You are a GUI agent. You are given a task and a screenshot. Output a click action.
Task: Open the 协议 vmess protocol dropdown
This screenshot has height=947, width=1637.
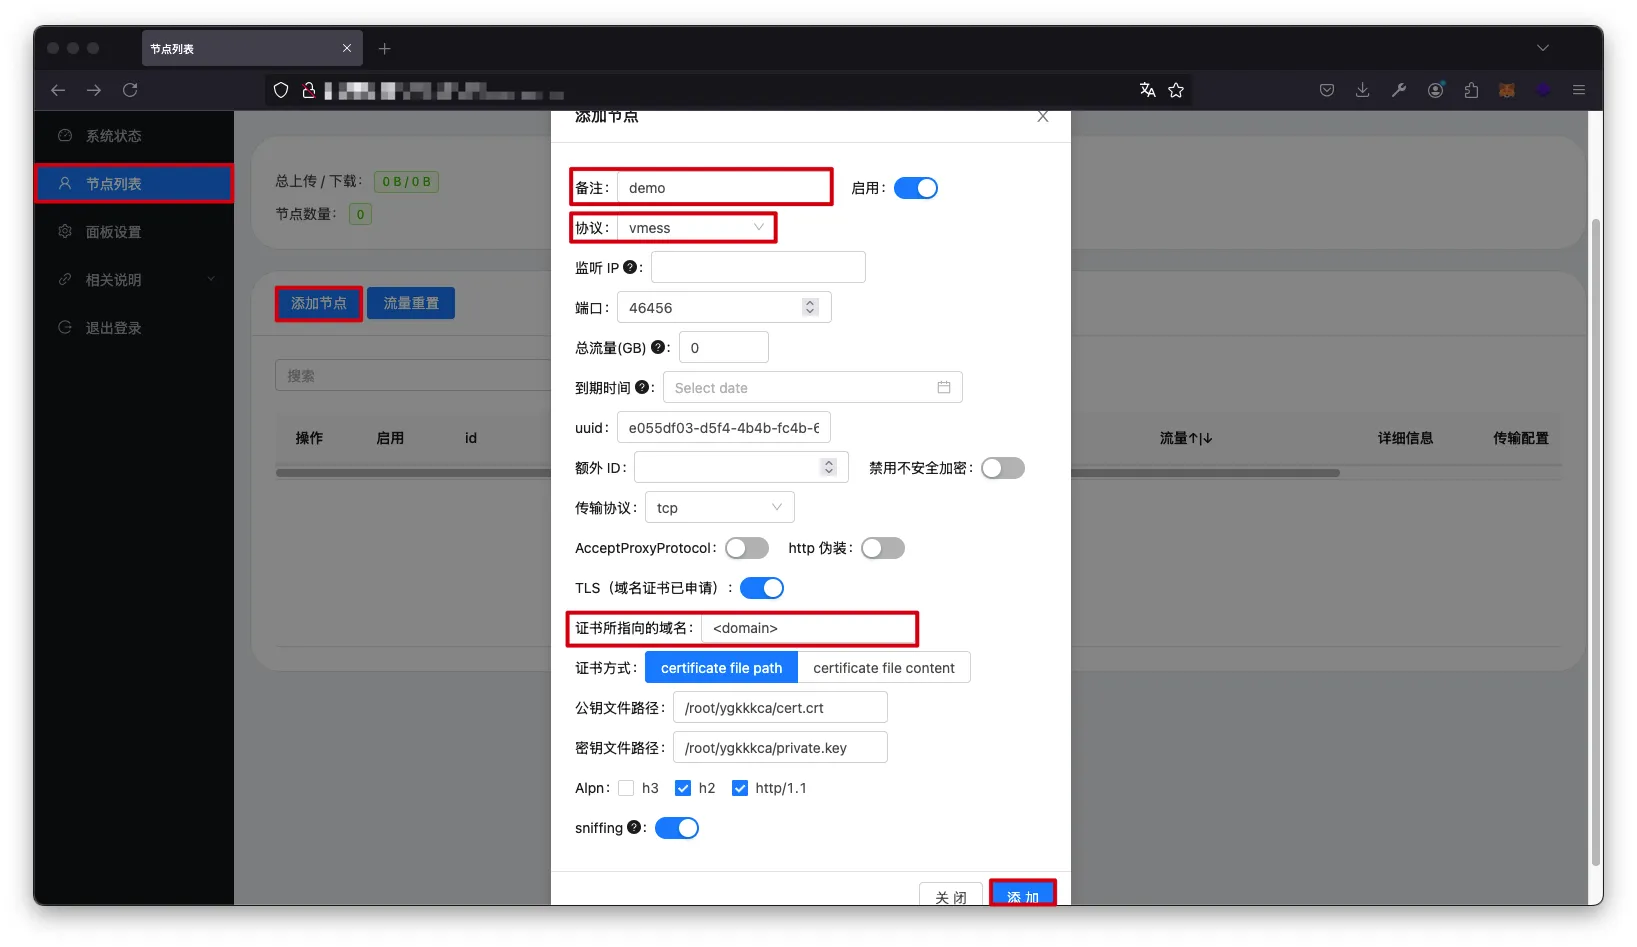tap(696, 228)
